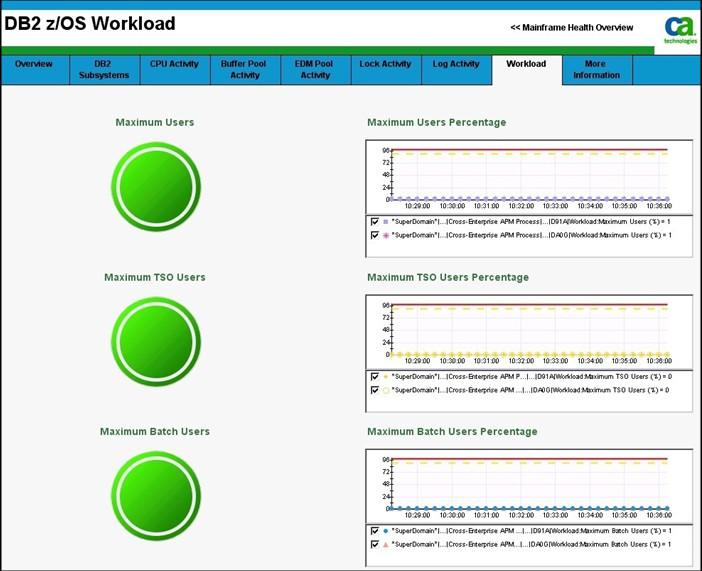This screenshot has width=702, height=571.
Task: Select DA0G Workload:Maximum Users (%) legend text
Action: pos(531,235)
